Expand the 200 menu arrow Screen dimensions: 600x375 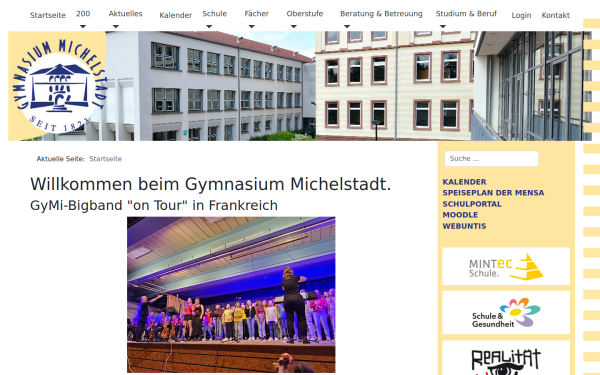pos(83,26)
